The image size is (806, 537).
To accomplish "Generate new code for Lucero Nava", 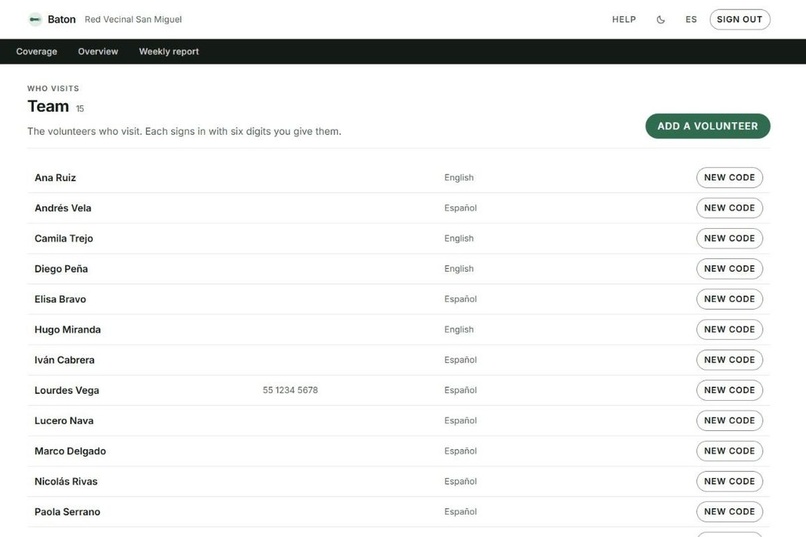I will (729, 420).
